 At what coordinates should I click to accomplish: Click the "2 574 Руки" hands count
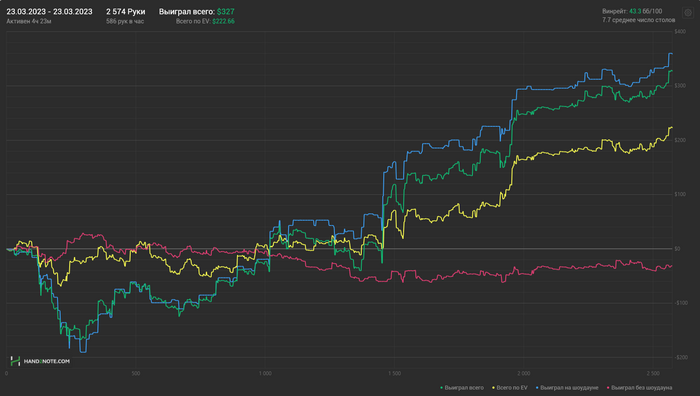125,12
